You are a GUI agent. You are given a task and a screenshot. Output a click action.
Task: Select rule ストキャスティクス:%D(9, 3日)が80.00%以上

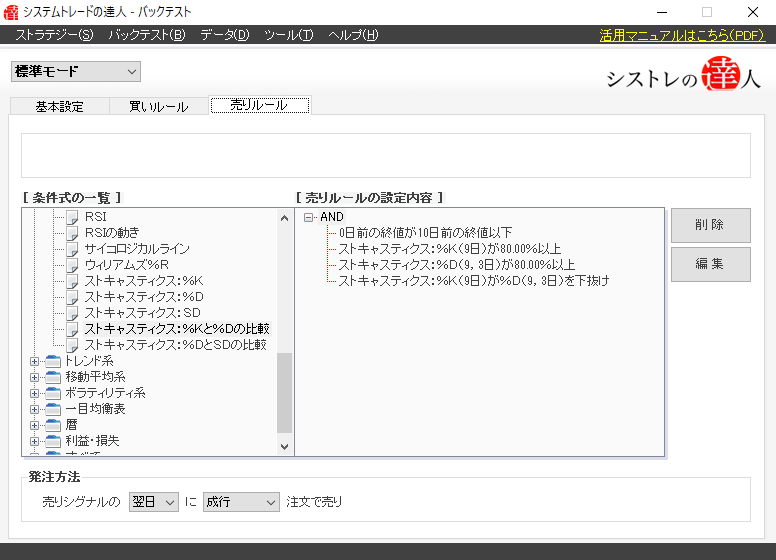click(x=456, y=265)
